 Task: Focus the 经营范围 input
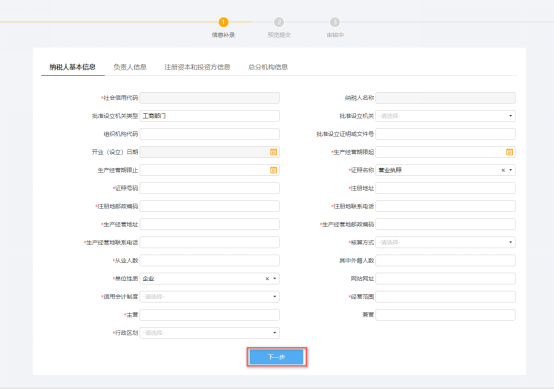pyautogui.click(x=445, y=297)
